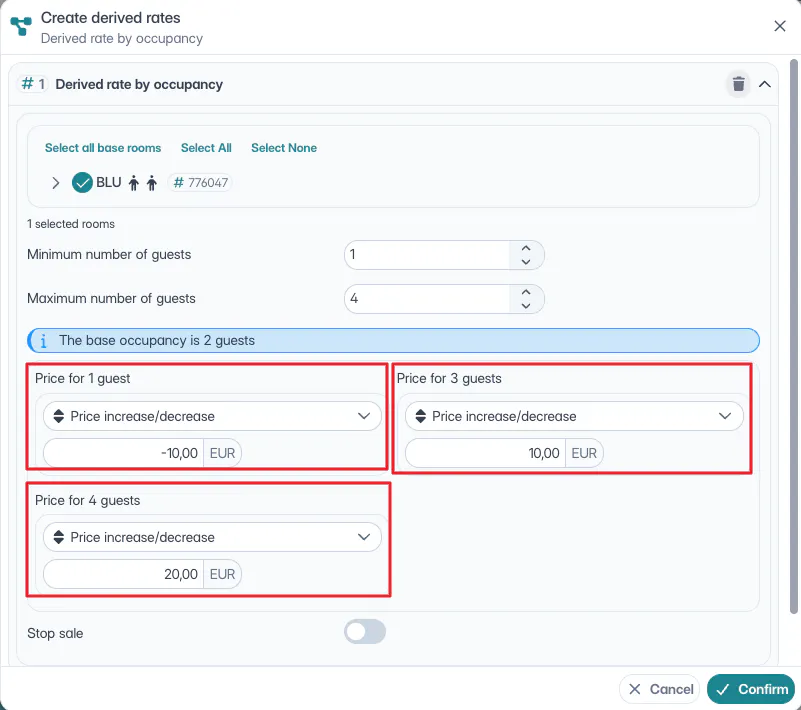Decrease maximum number of guests with down arrow

tap(526, 305)
